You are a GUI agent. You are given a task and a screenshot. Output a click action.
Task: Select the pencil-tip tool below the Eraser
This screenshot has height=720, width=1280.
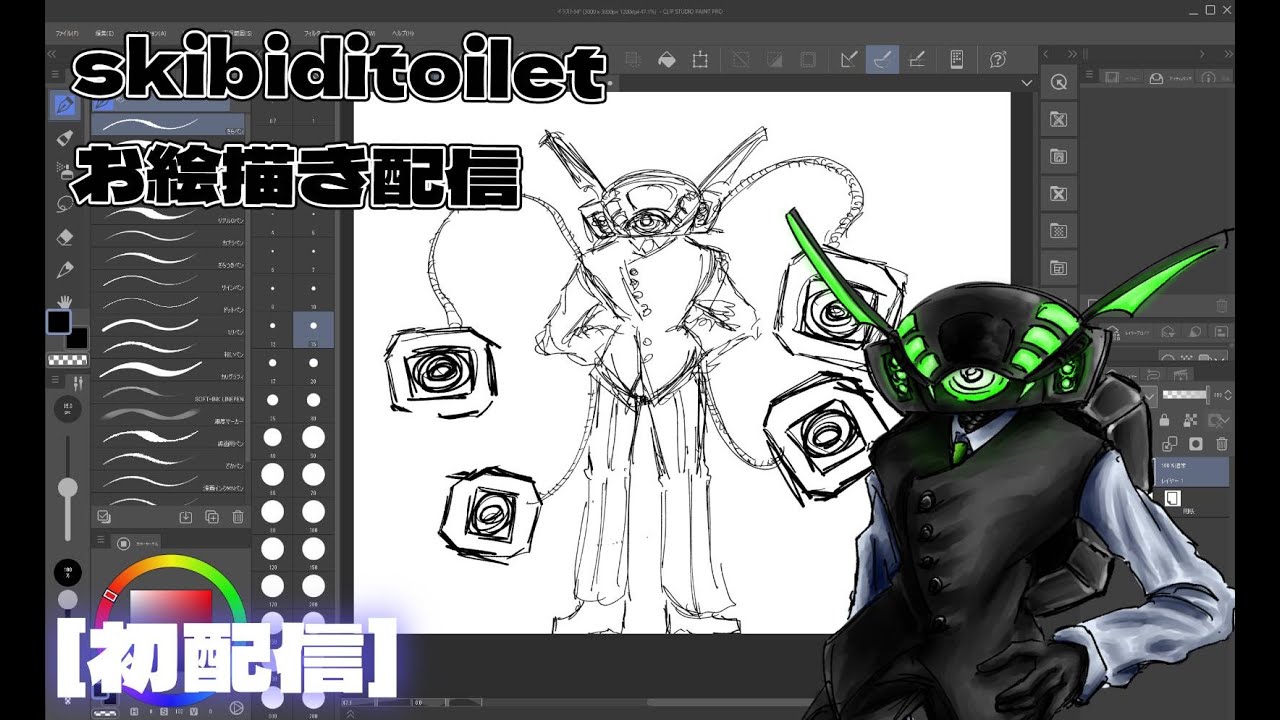[x=66, y=269]
